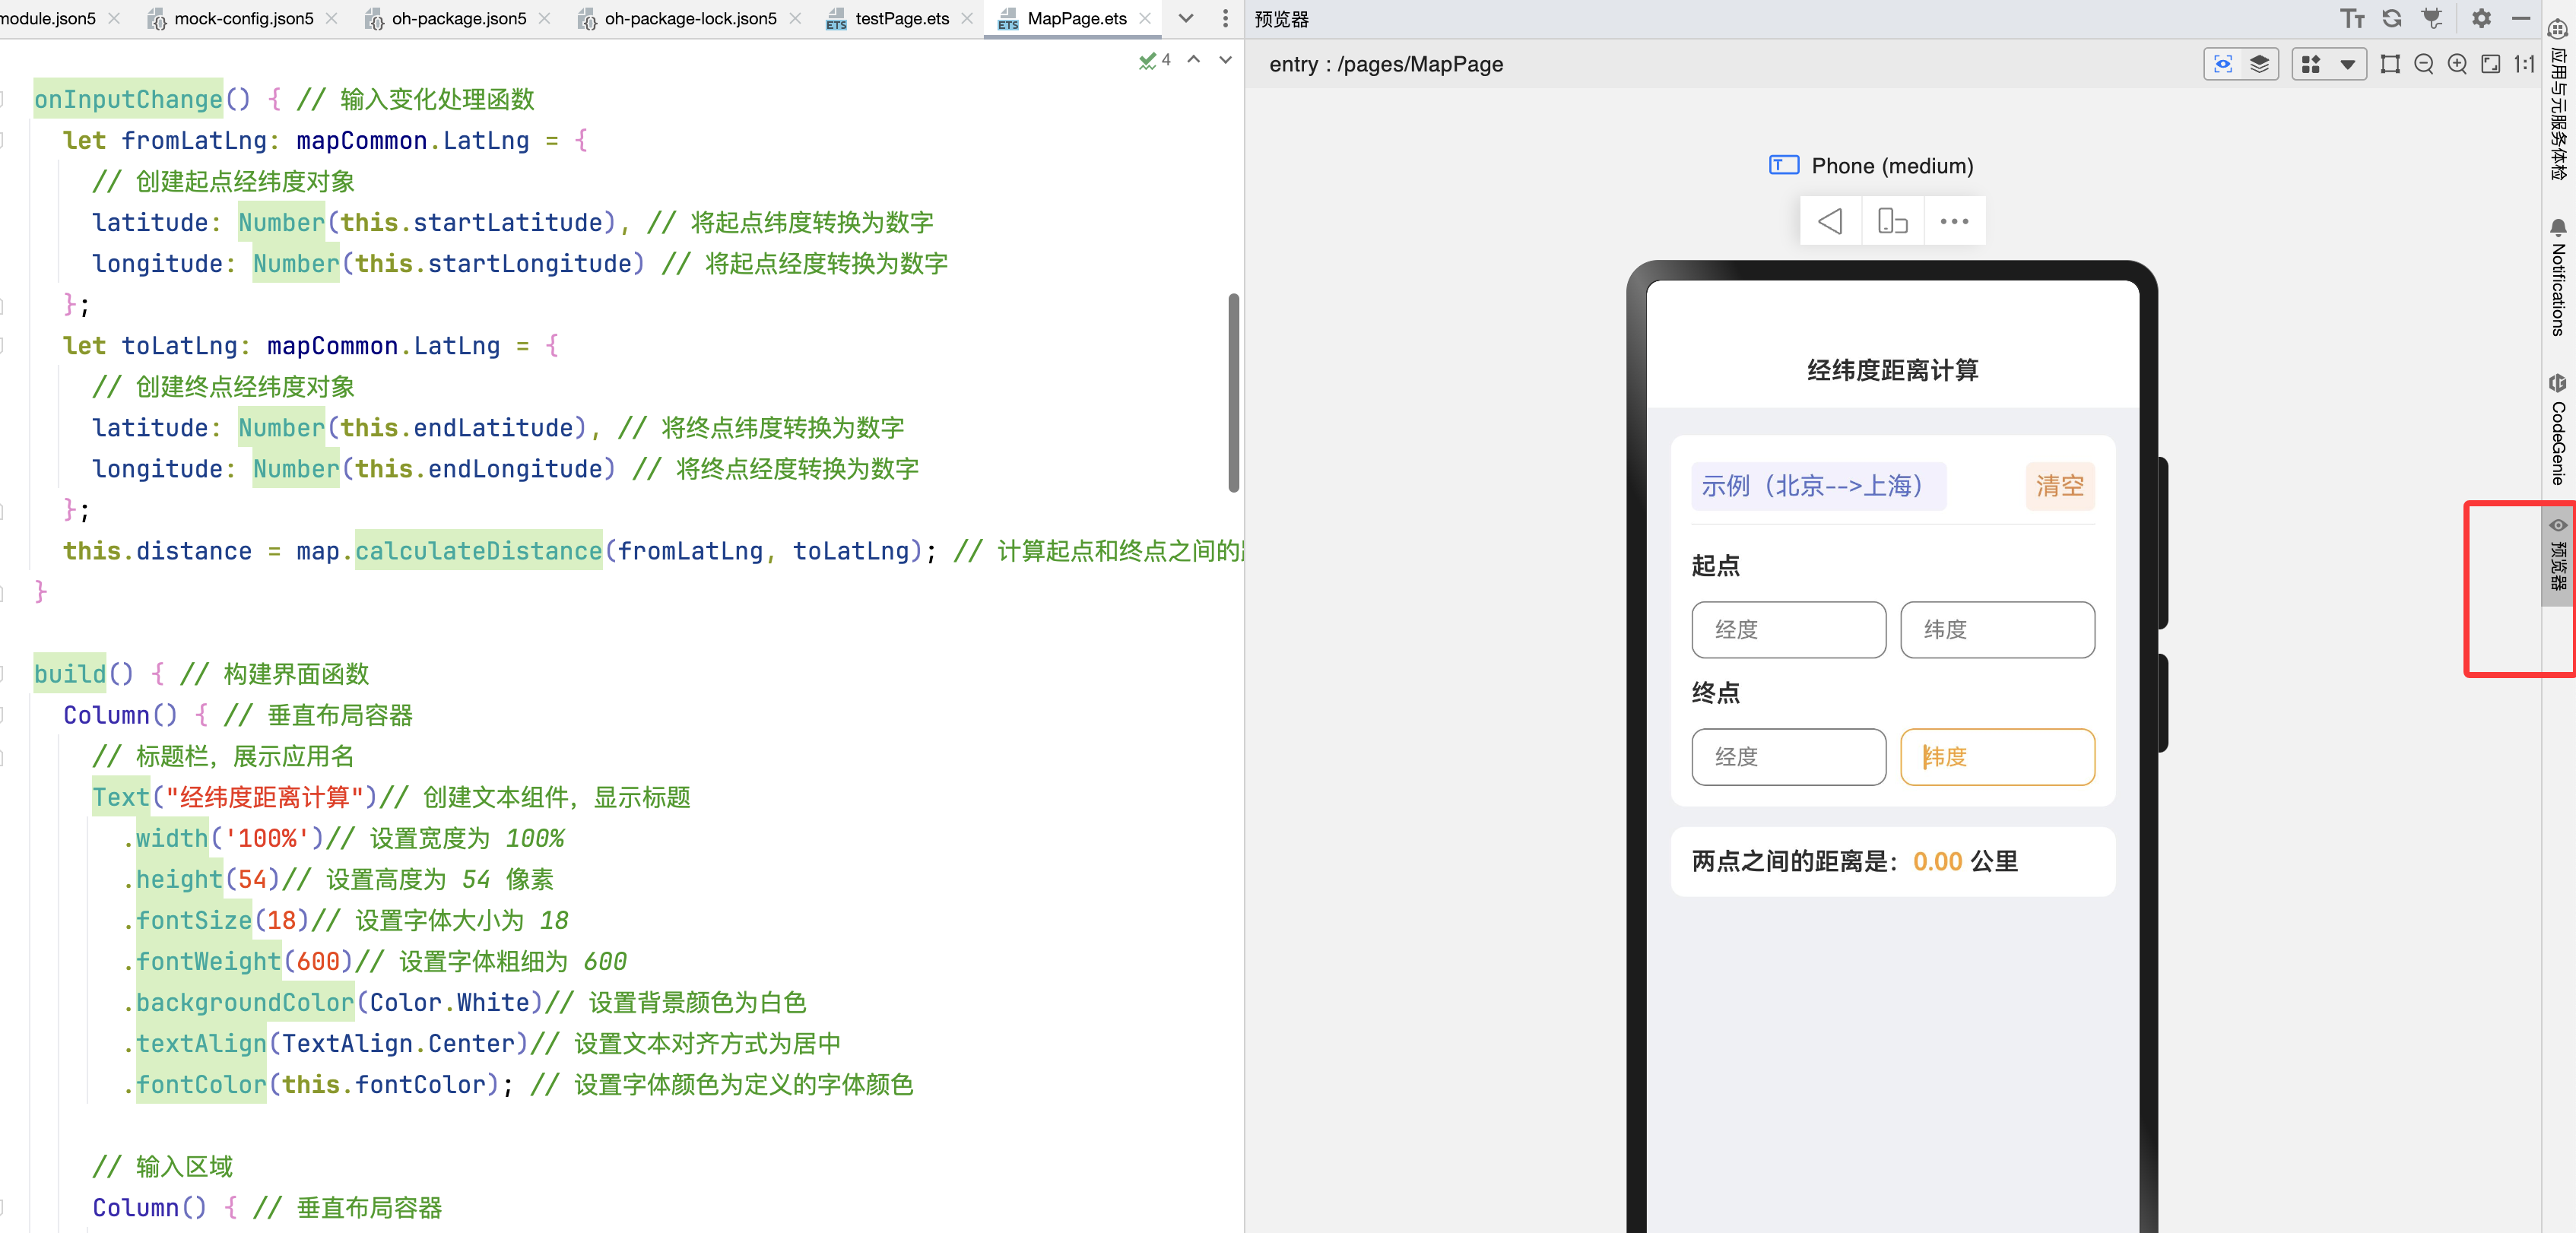Click the editor vertical scrollbar
The height and width of the screenshot is (1233, 2576).
1233,393
